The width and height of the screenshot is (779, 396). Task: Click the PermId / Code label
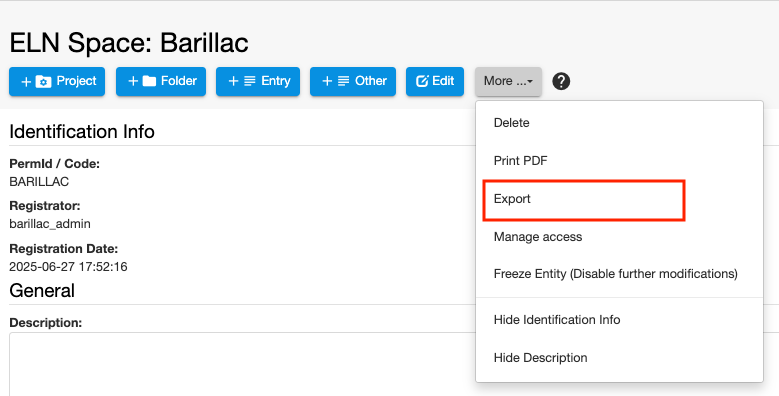coord(55,163)
